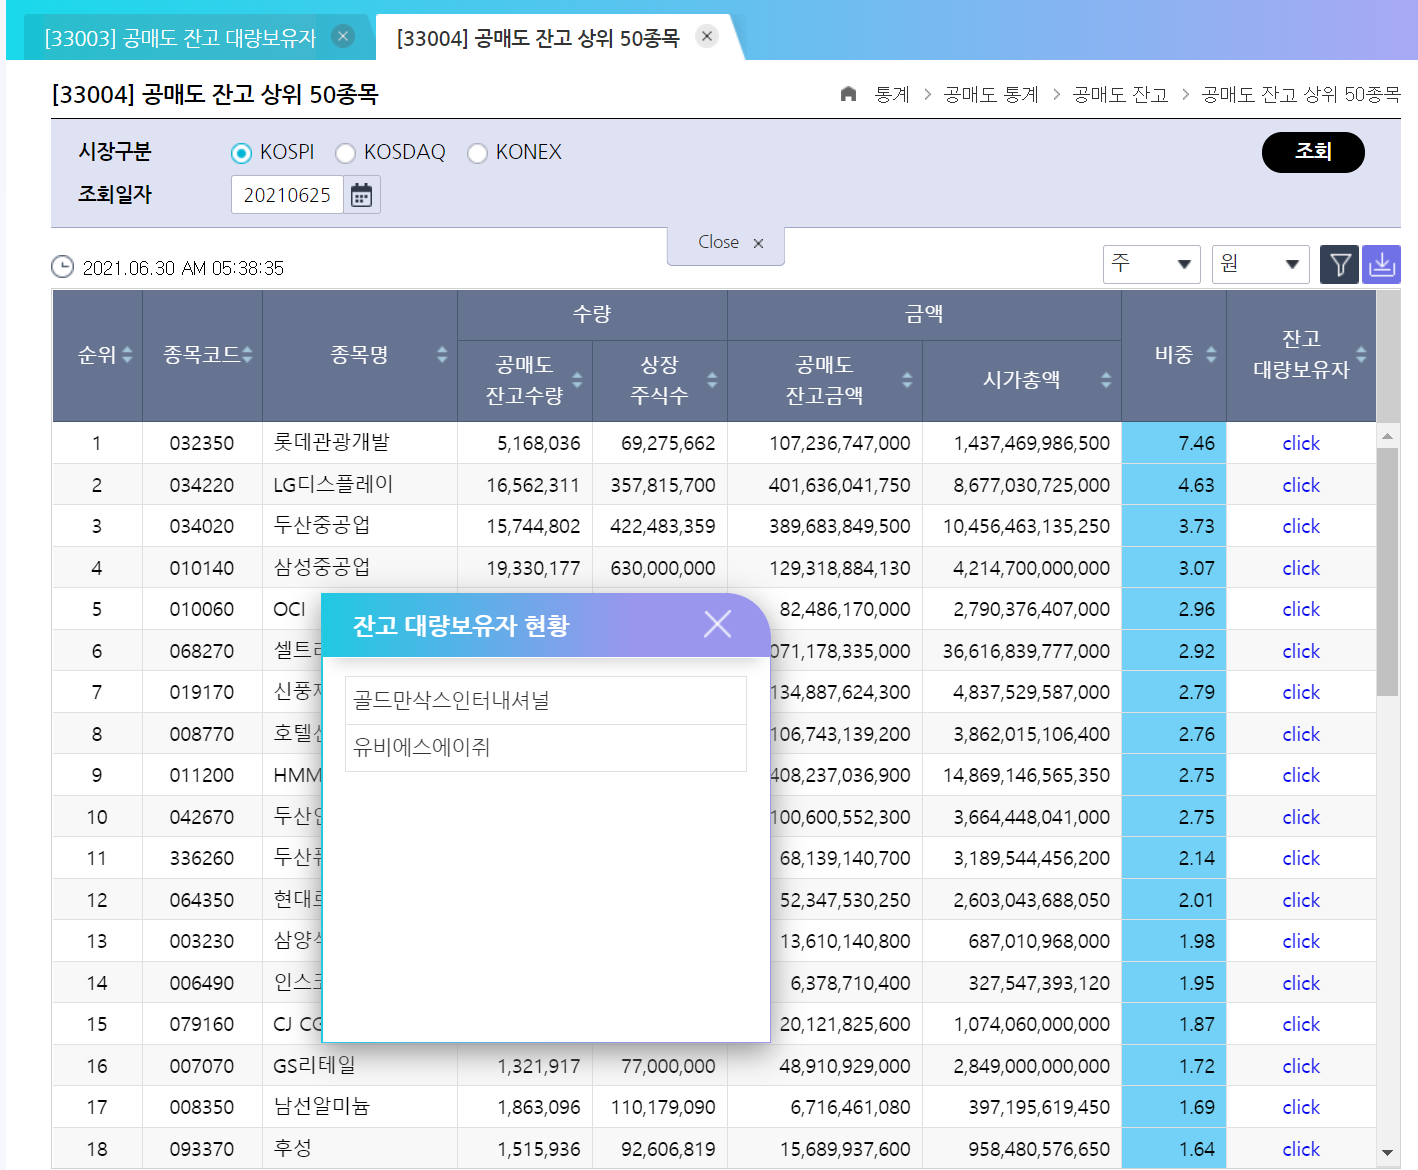The width and height of the screenshot is (1418, 1170).
Task: Open the 주 share unit dropdown
Action: tap(1151, 264)
